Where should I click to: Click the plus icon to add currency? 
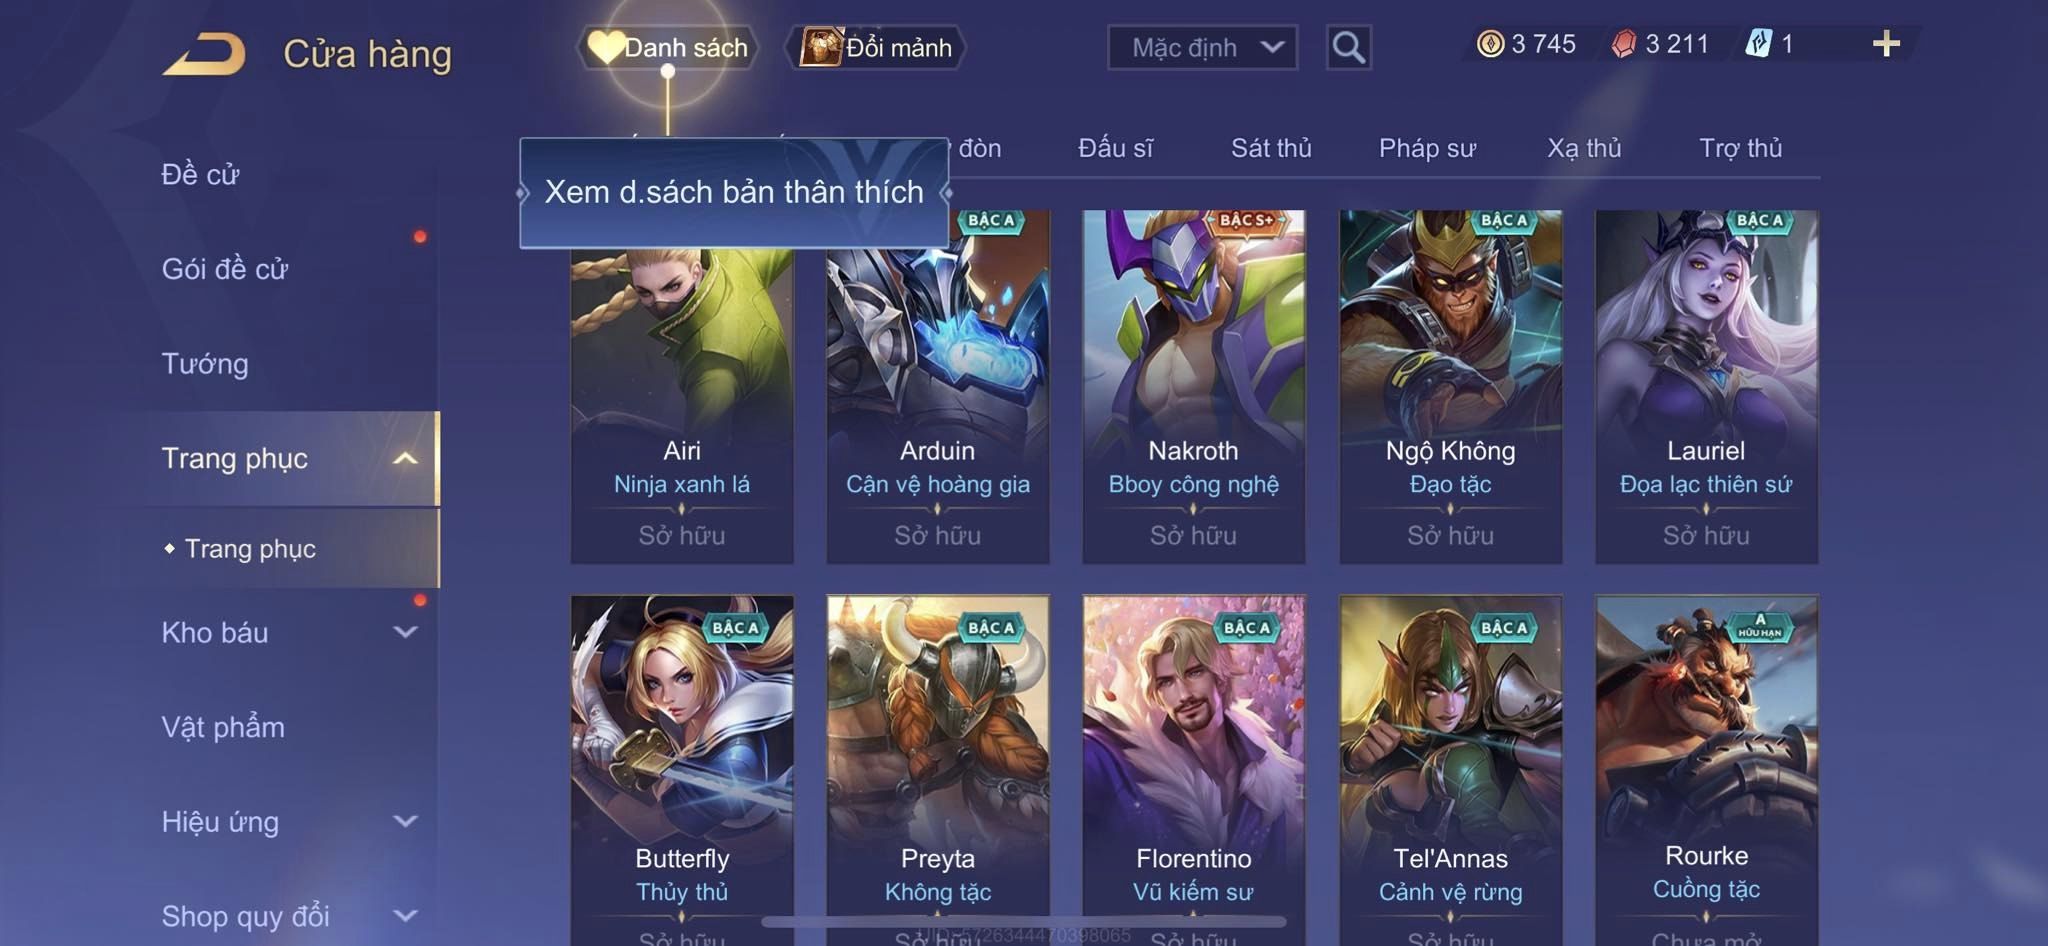[x=1886, y=44]
